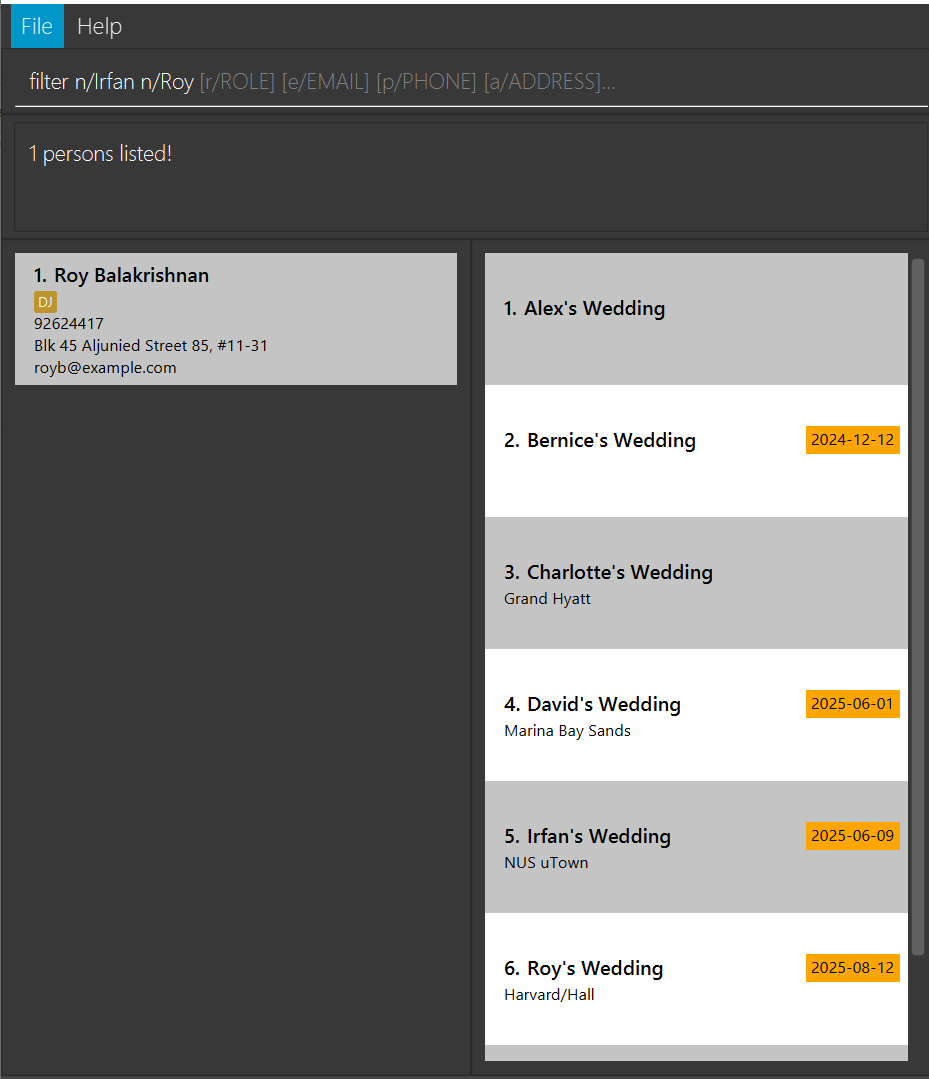Click the '1 persons listed!' result message
The height and width of the screenshot is (1079, 929).
(100, 153)
